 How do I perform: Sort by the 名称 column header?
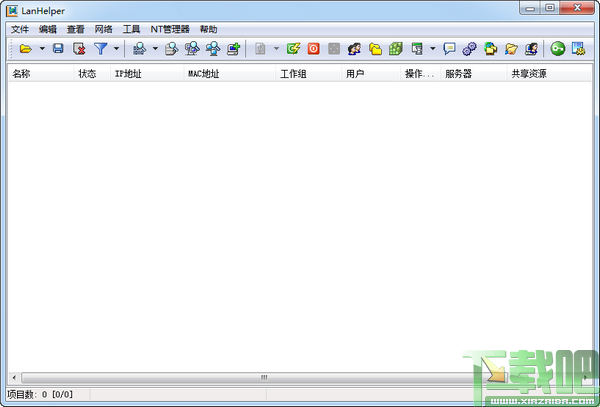coord(41,74)
